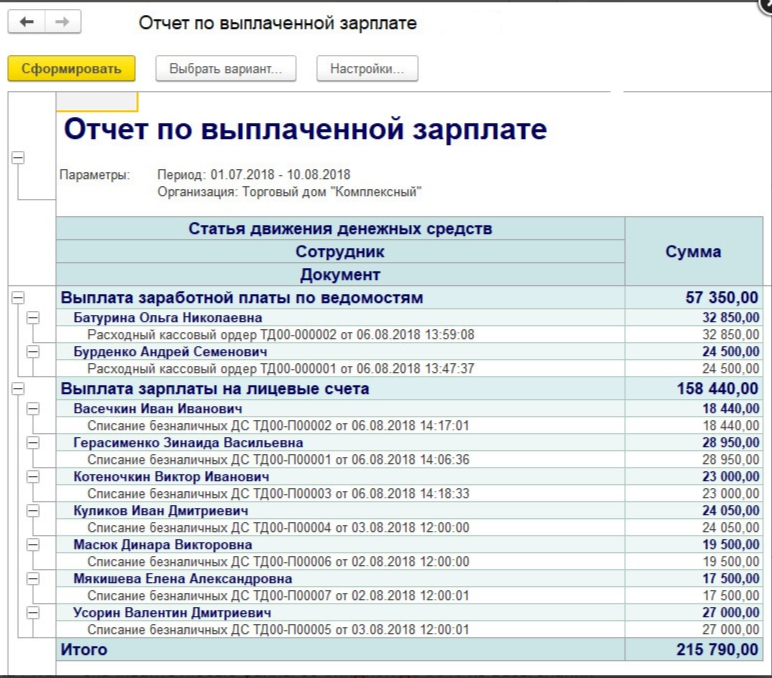Collapse the Котеночкин Виктор Иванович row

tap(33, 477)
